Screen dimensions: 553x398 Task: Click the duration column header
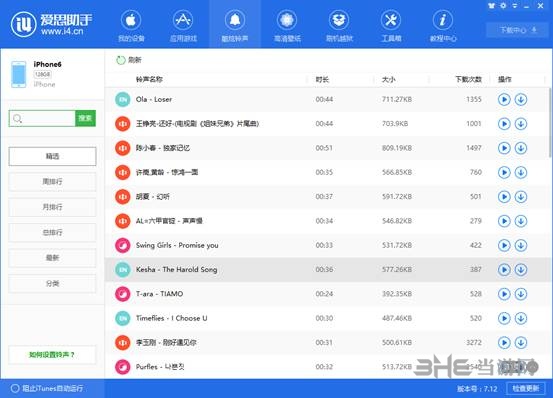tap(322, 79)
